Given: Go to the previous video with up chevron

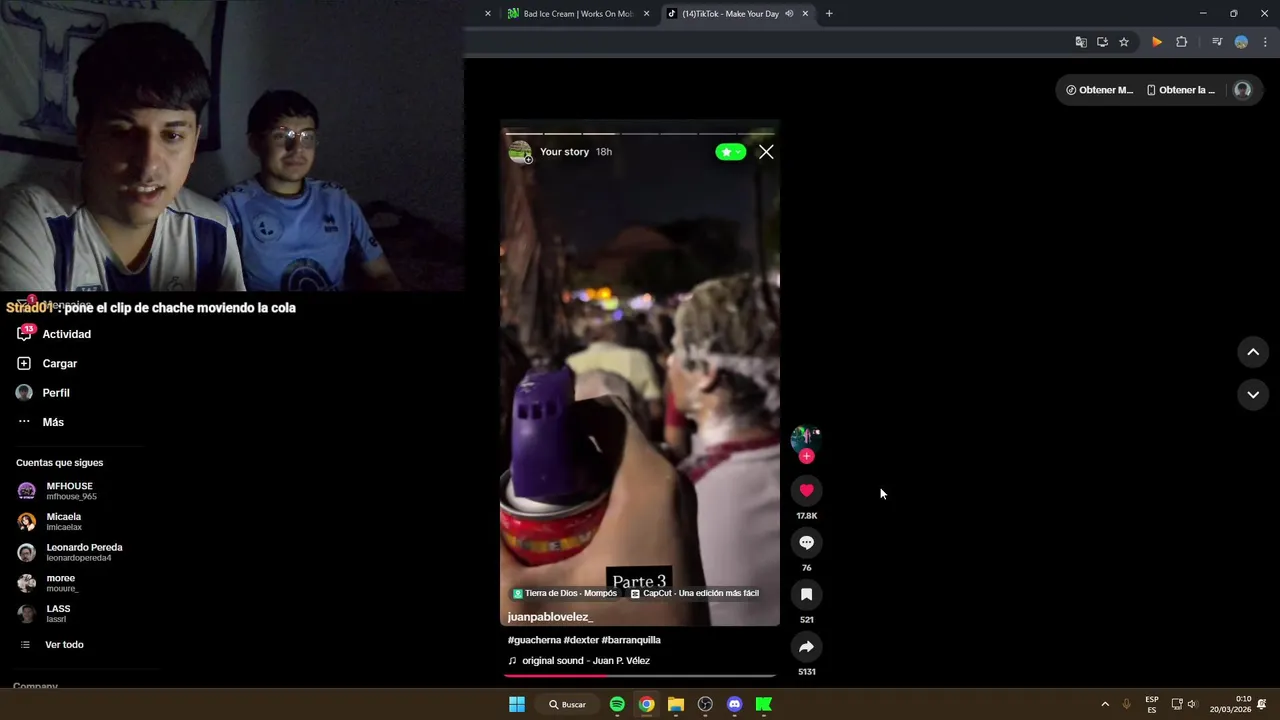Looking at the screenshot, I should pos(1252,352).
